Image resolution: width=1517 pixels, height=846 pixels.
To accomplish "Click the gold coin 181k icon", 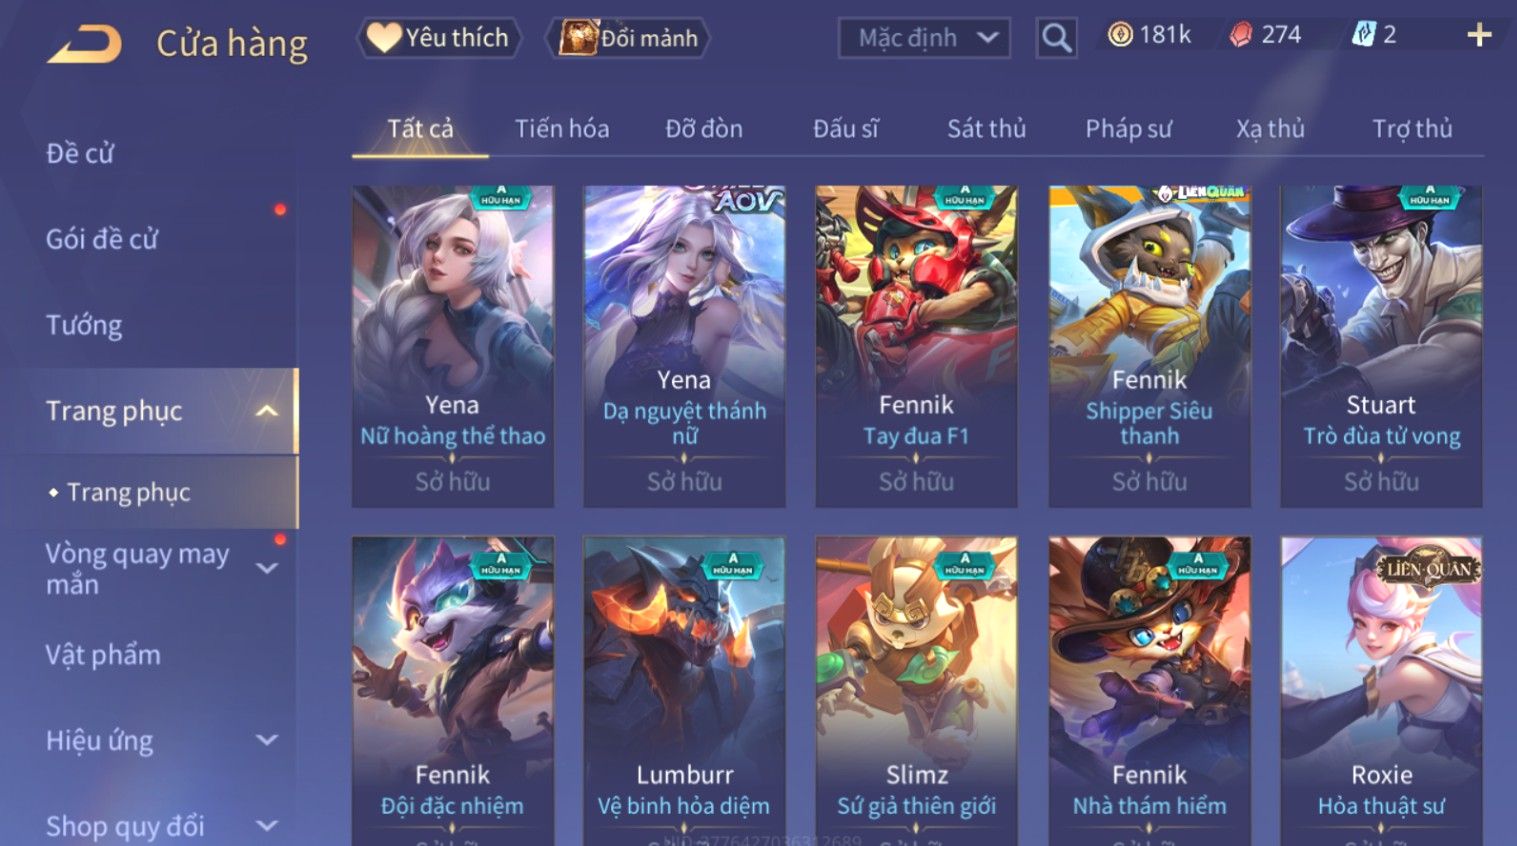I will pyautogui.click(x=1120, y=35).
